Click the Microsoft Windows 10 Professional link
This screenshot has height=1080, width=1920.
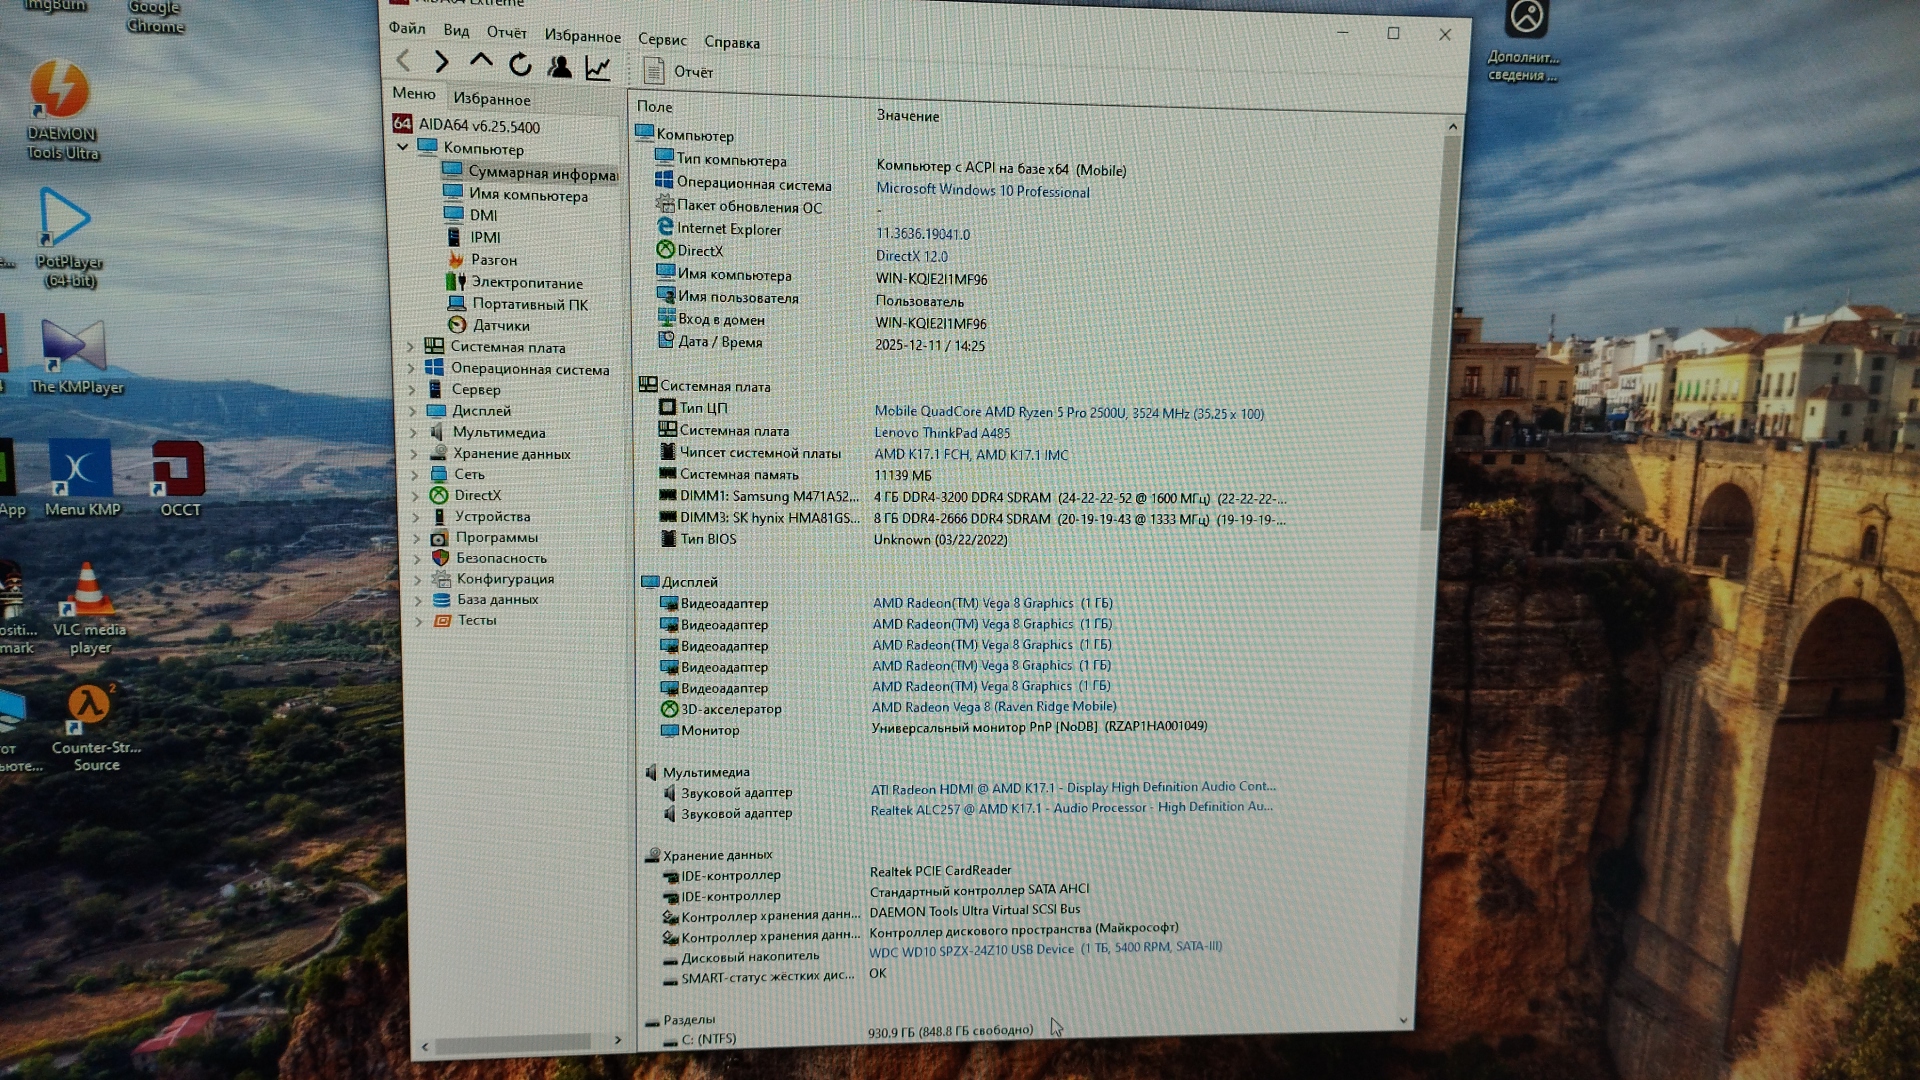(982, 190)
